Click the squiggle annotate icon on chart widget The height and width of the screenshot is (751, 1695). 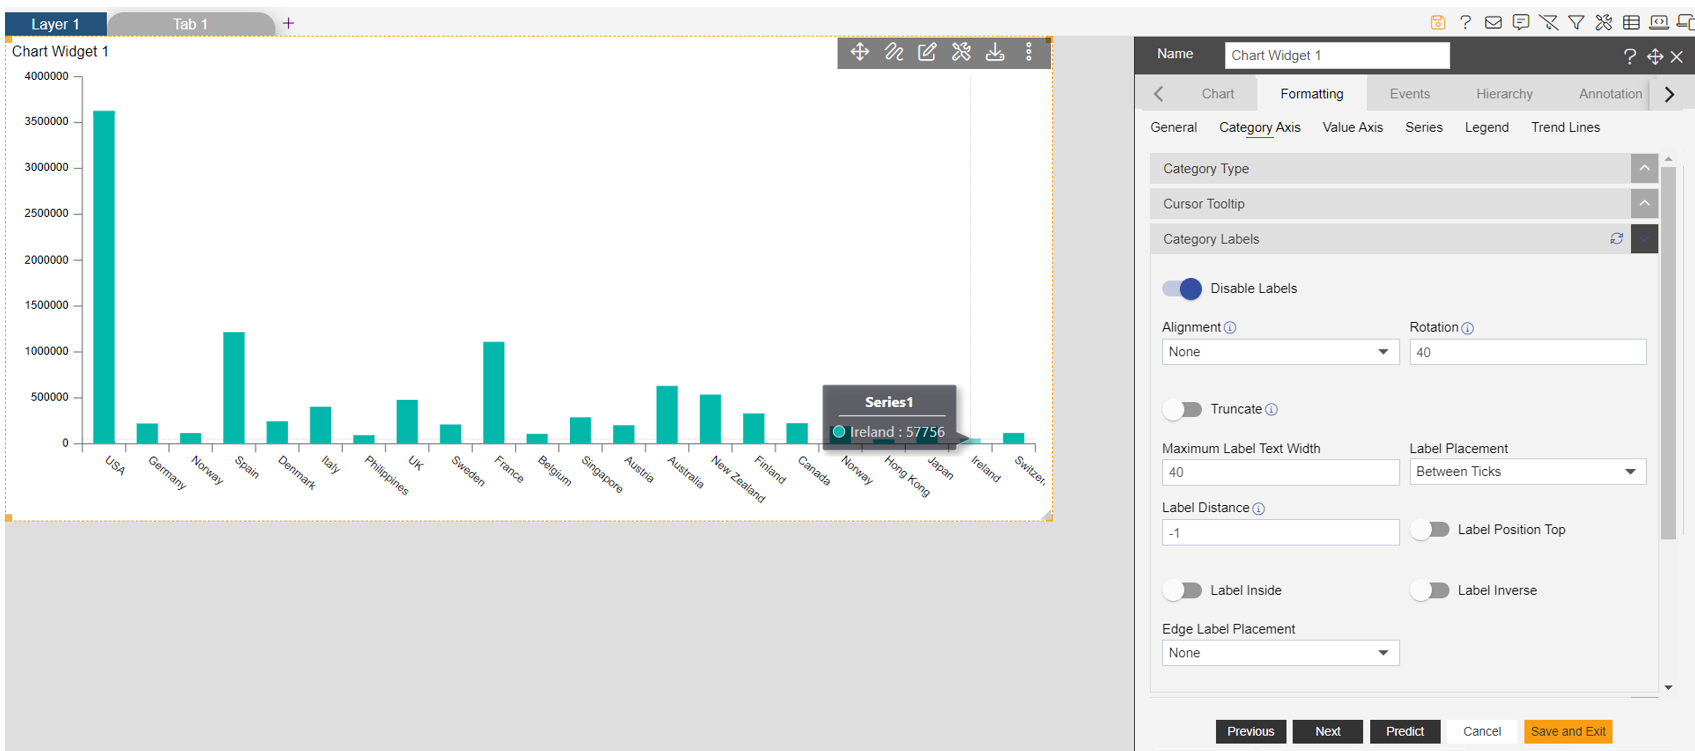click(894, 52)
